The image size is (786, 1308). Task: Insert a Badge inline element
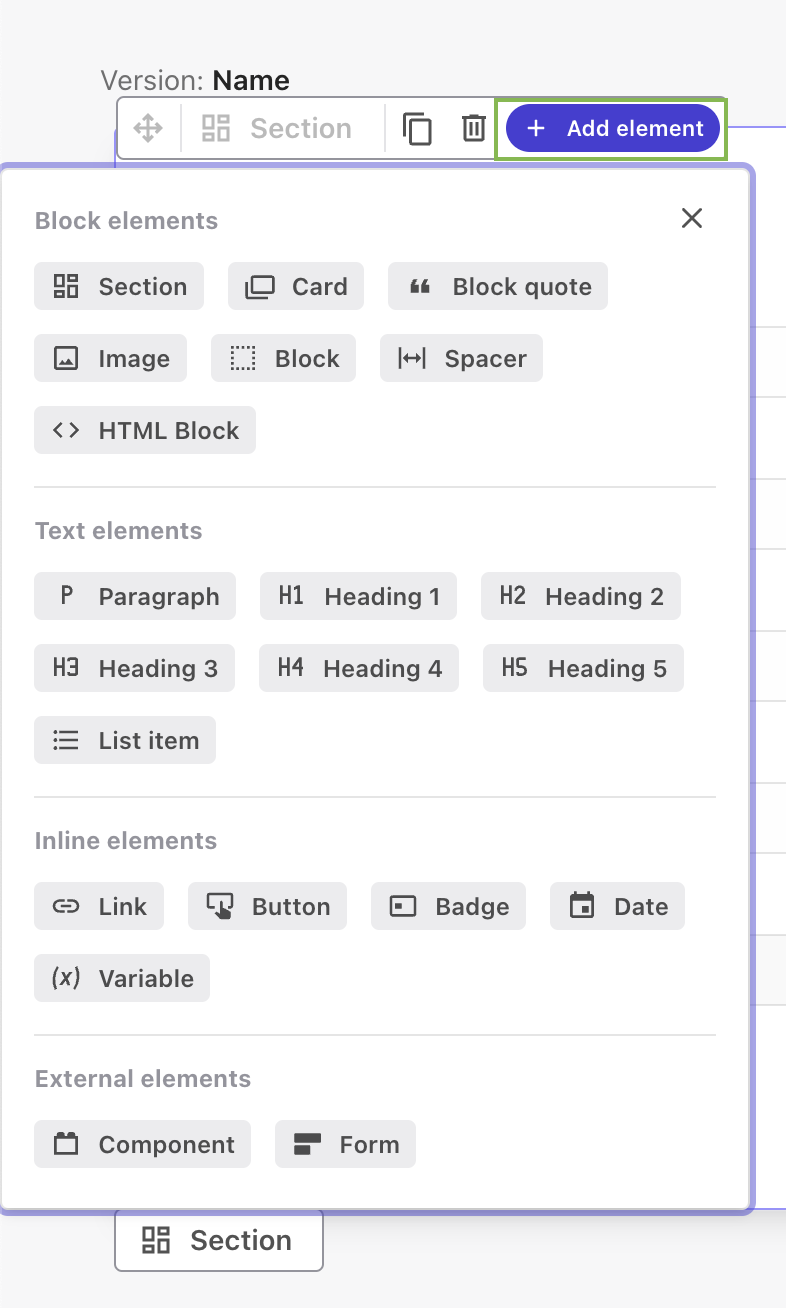click(448, 906)
